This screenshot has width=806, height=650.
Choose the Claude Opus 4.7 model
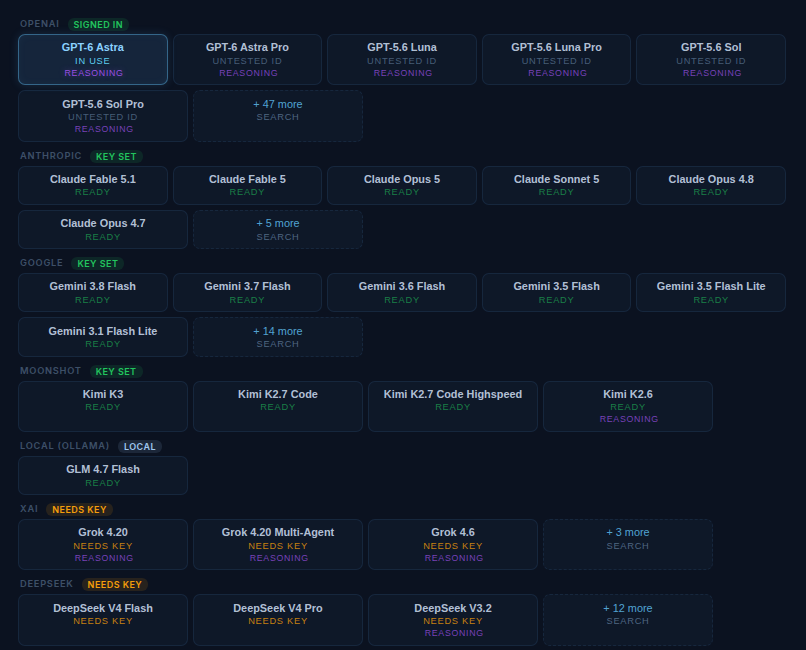tap(103, 230)
